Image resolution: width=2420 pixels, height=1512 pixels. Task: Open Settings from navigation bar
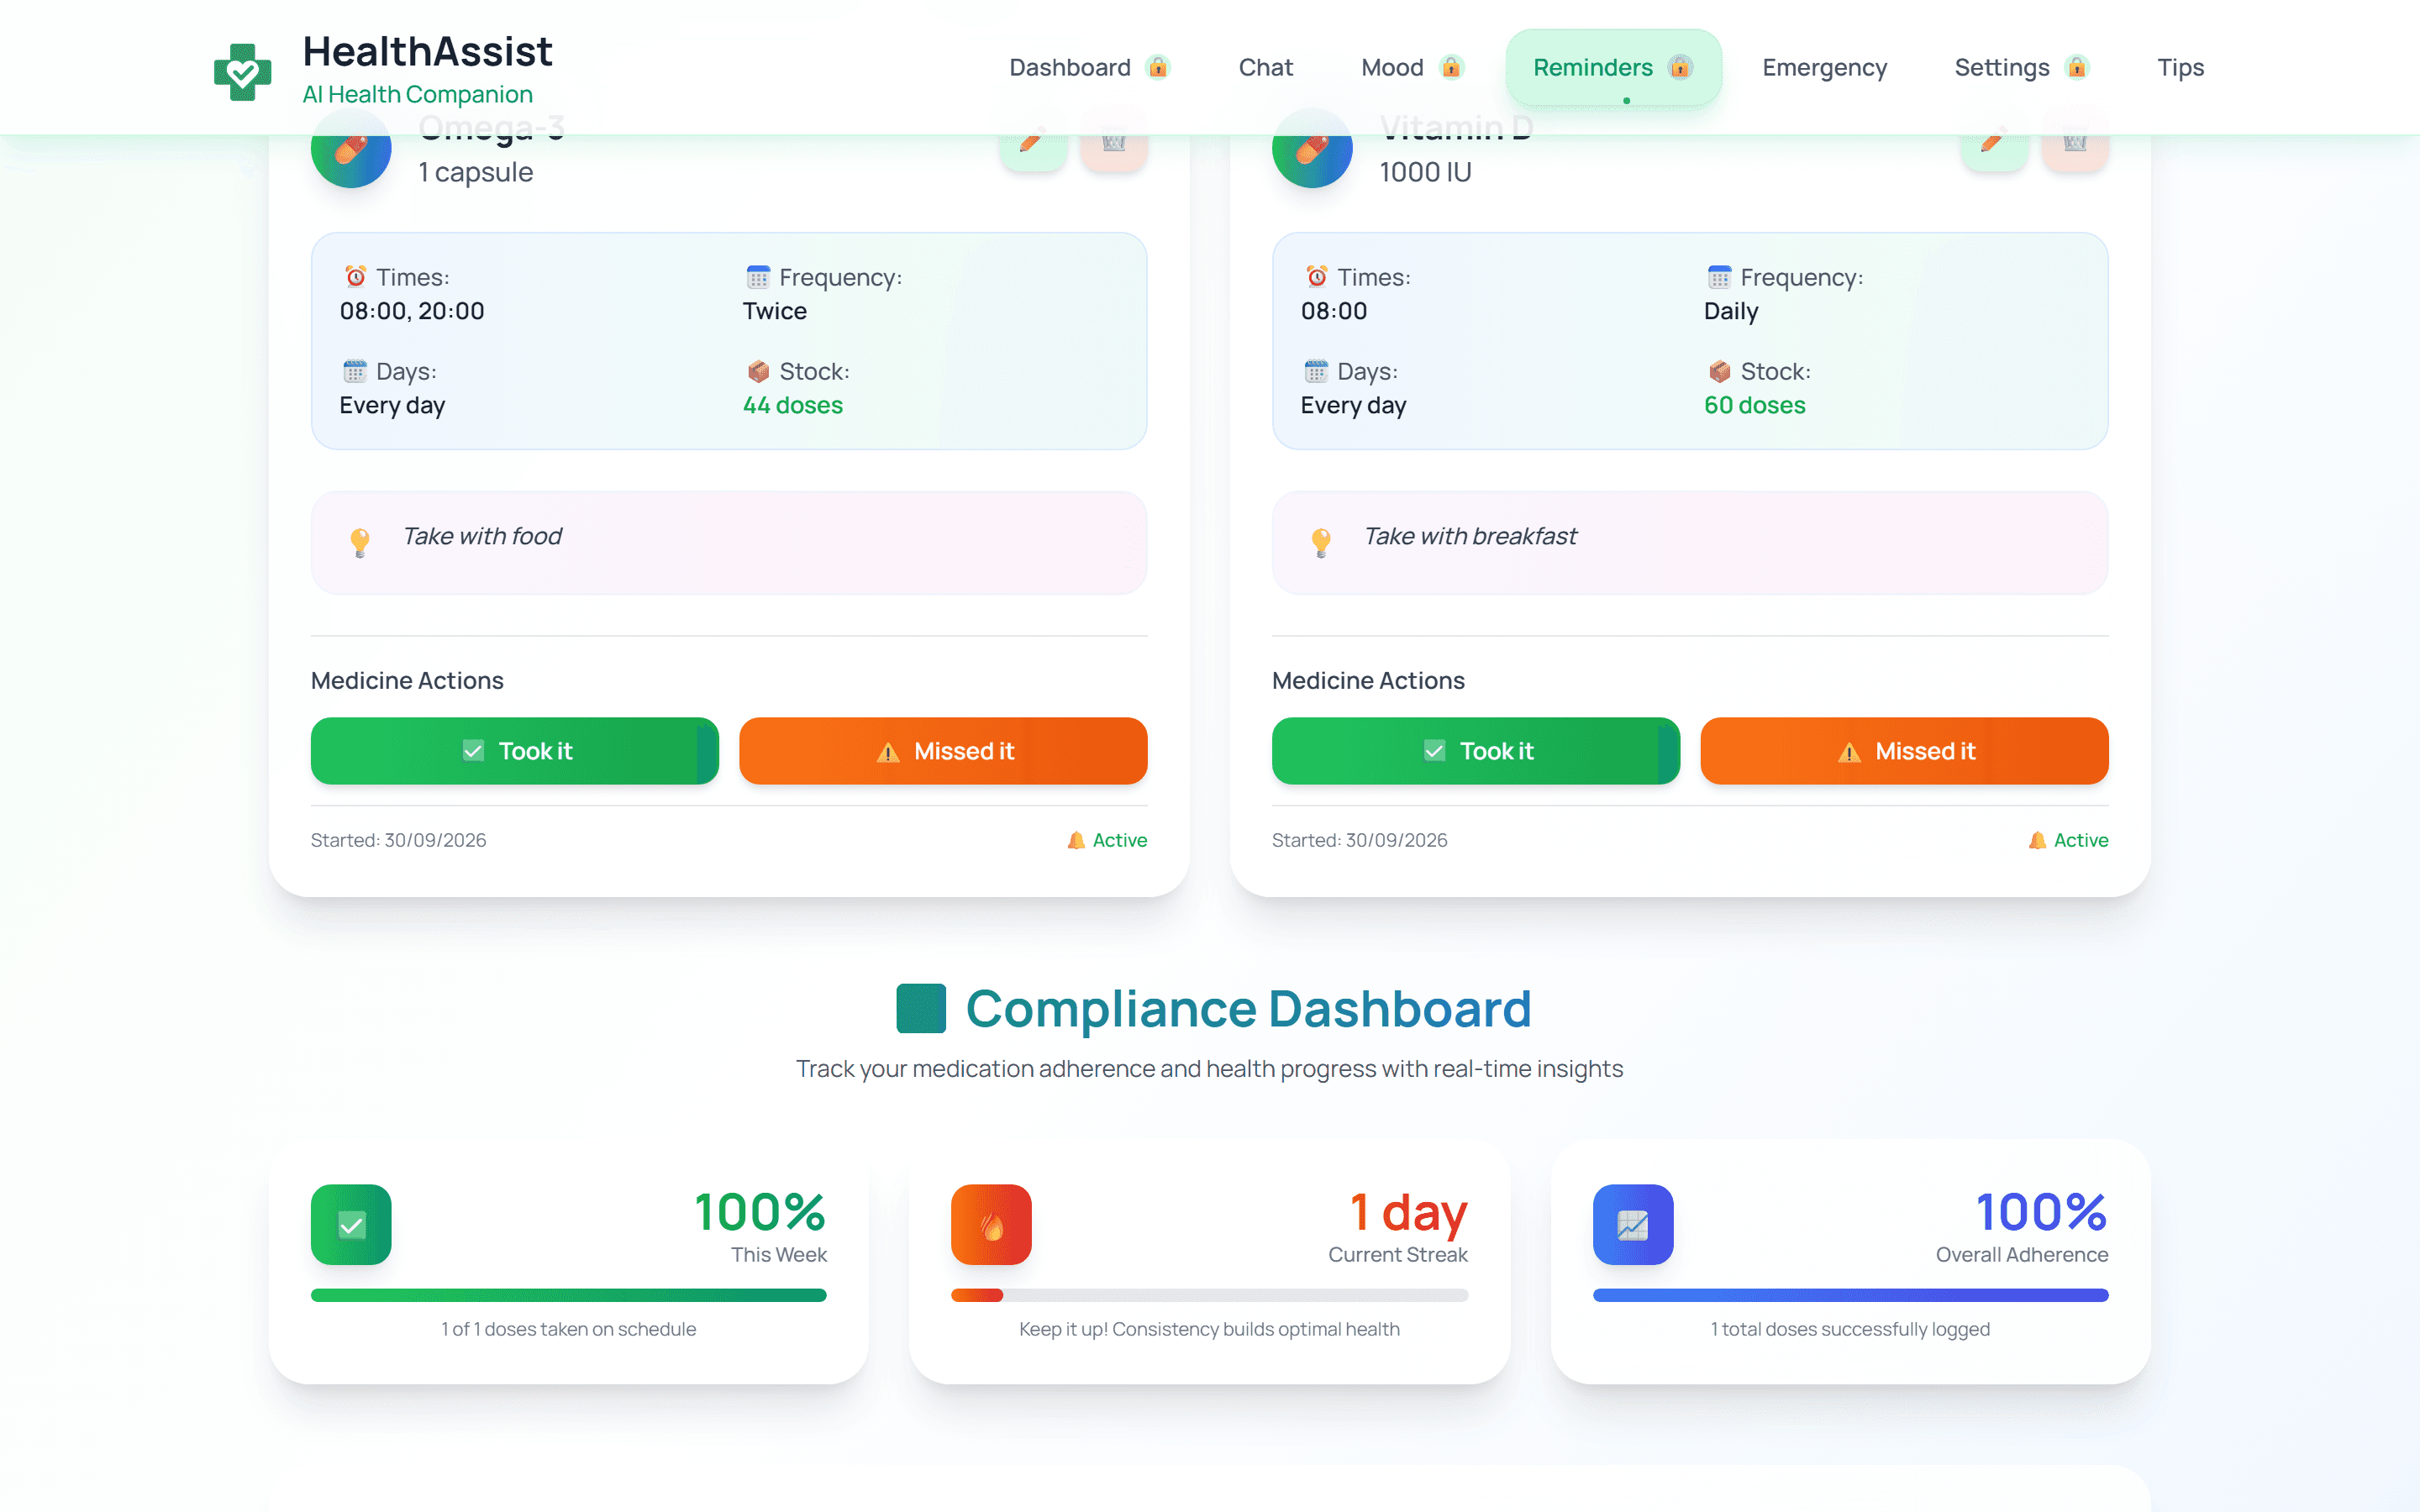point(2021,67)
